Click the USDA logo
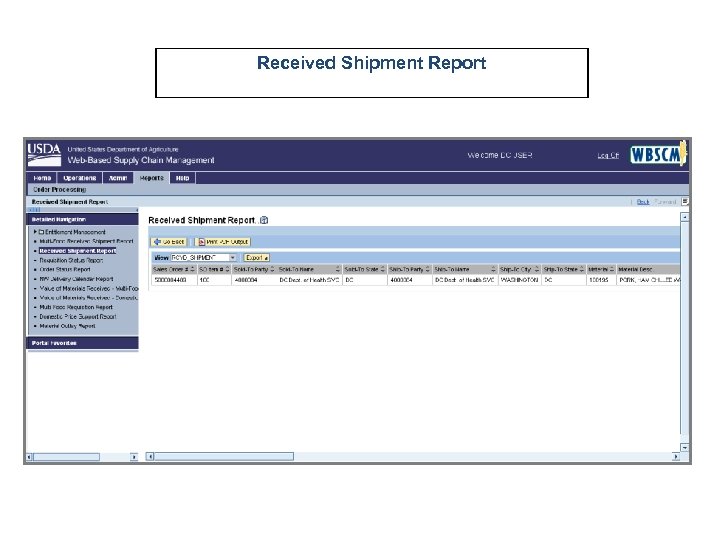This screenshot has width=720, height=540. click(x=44, y=155)
